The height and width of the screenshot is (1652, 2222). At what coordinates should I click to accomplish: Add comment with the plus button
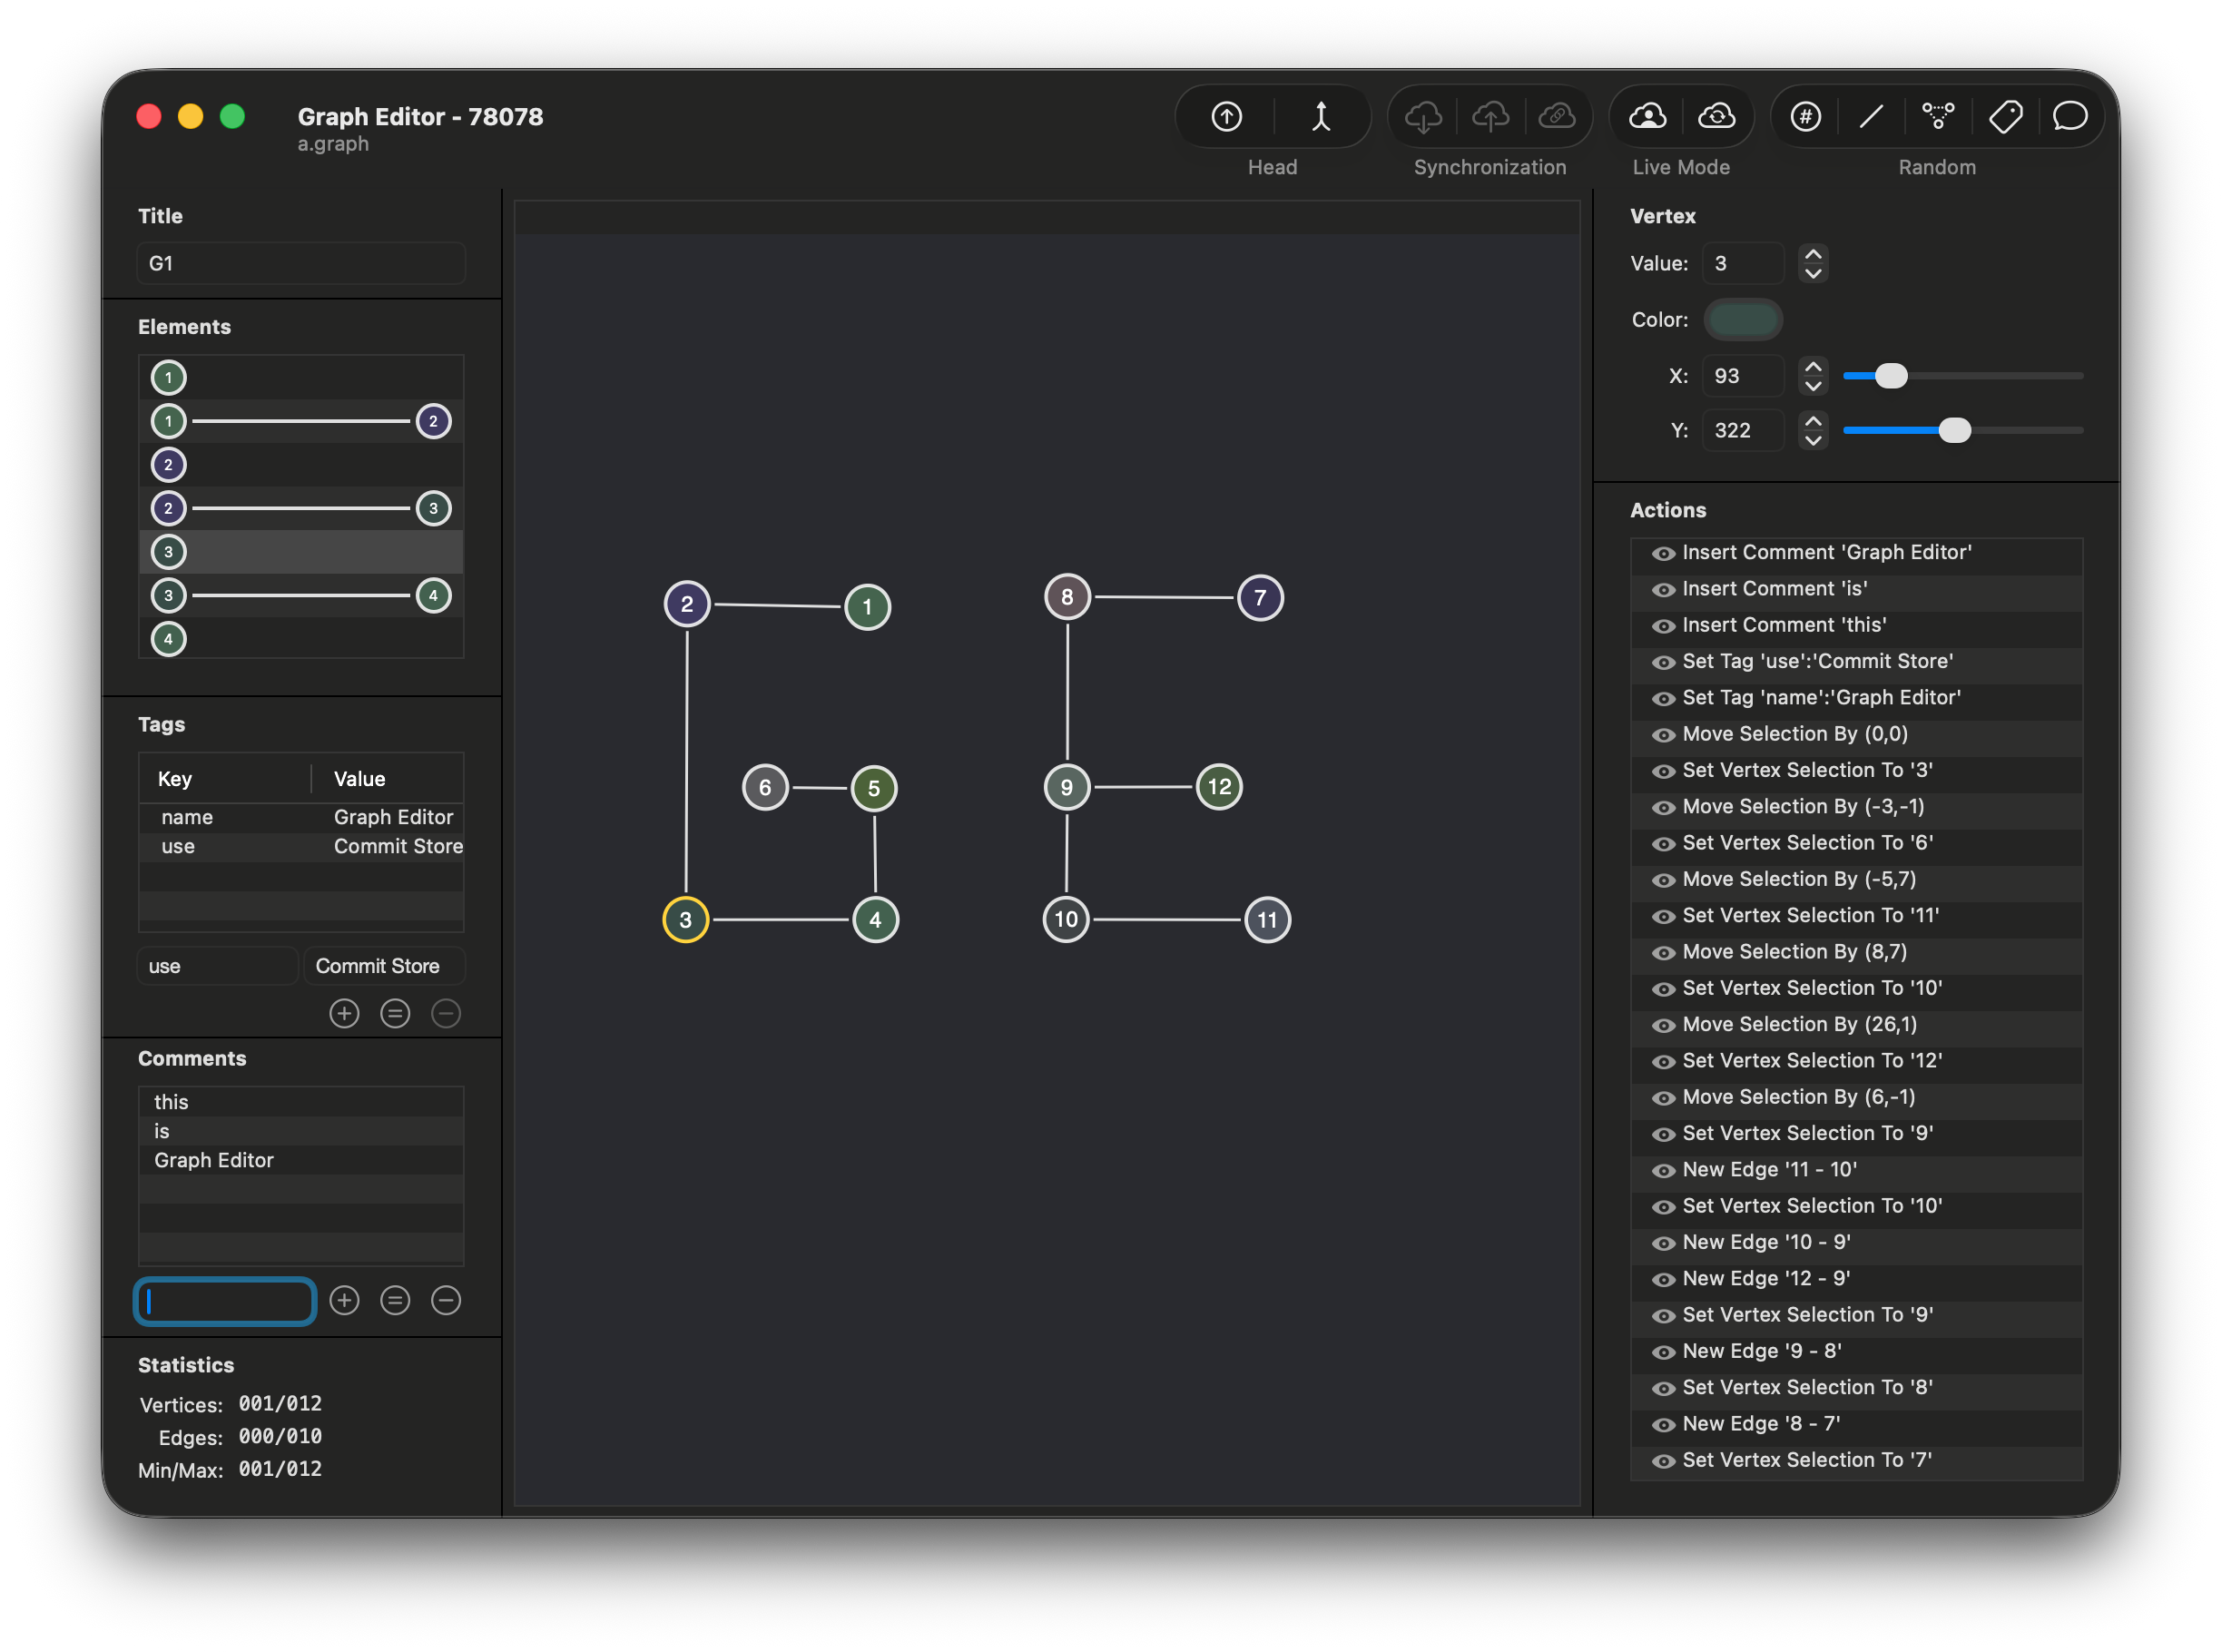tap(344, 1300)
